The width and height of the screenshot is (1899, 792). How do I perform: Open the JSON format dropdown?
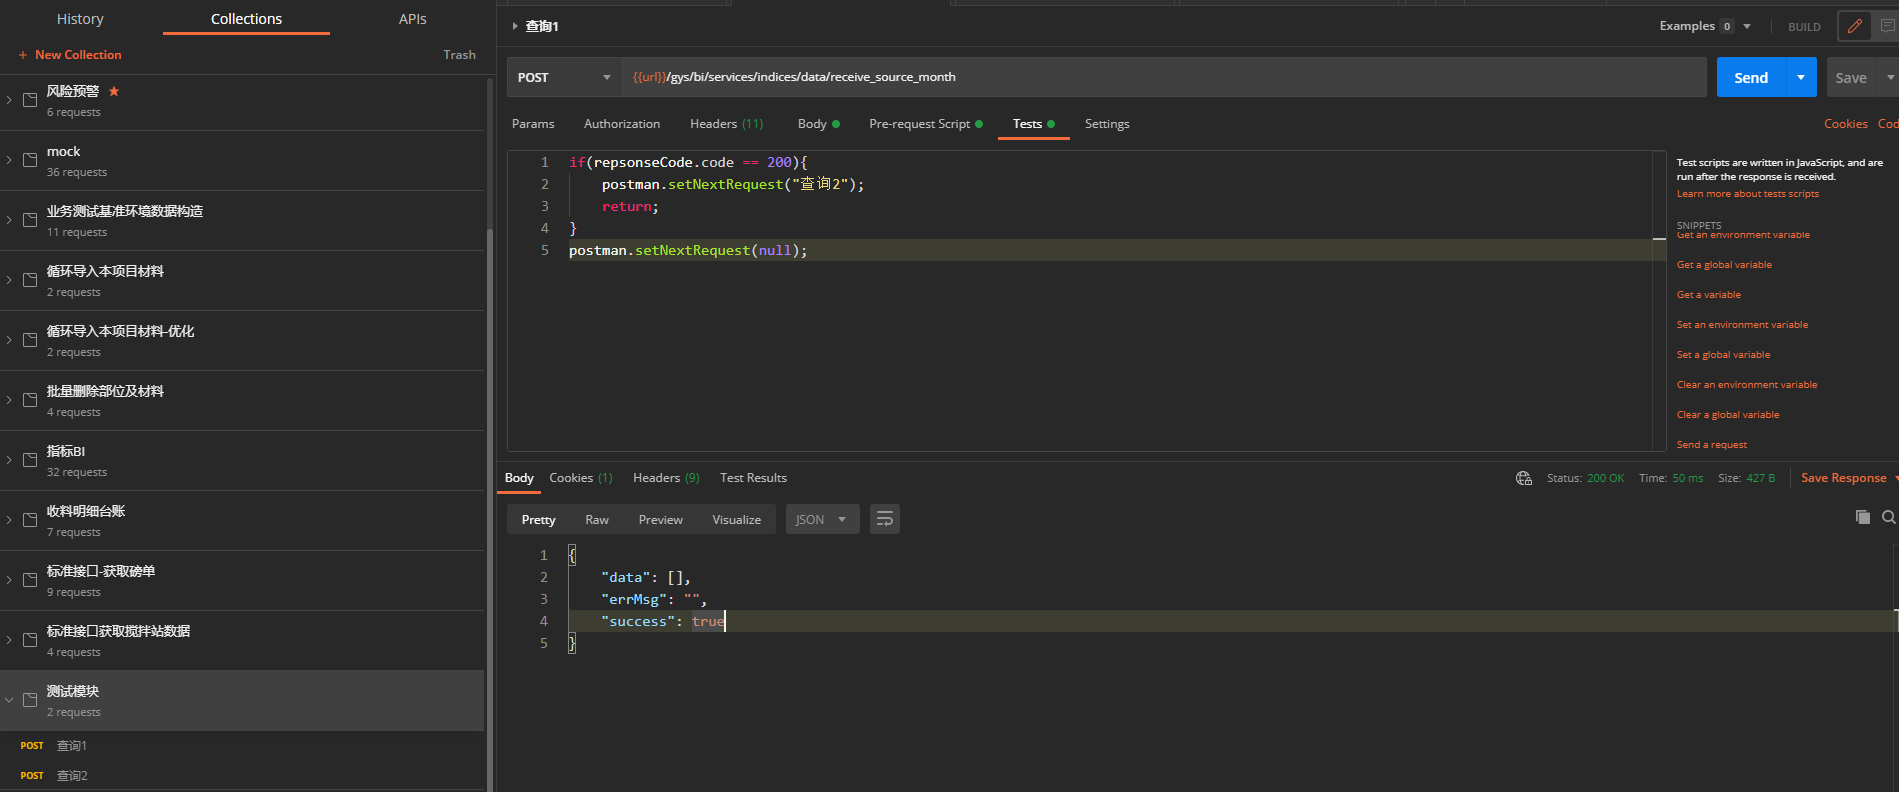(822, 519)
